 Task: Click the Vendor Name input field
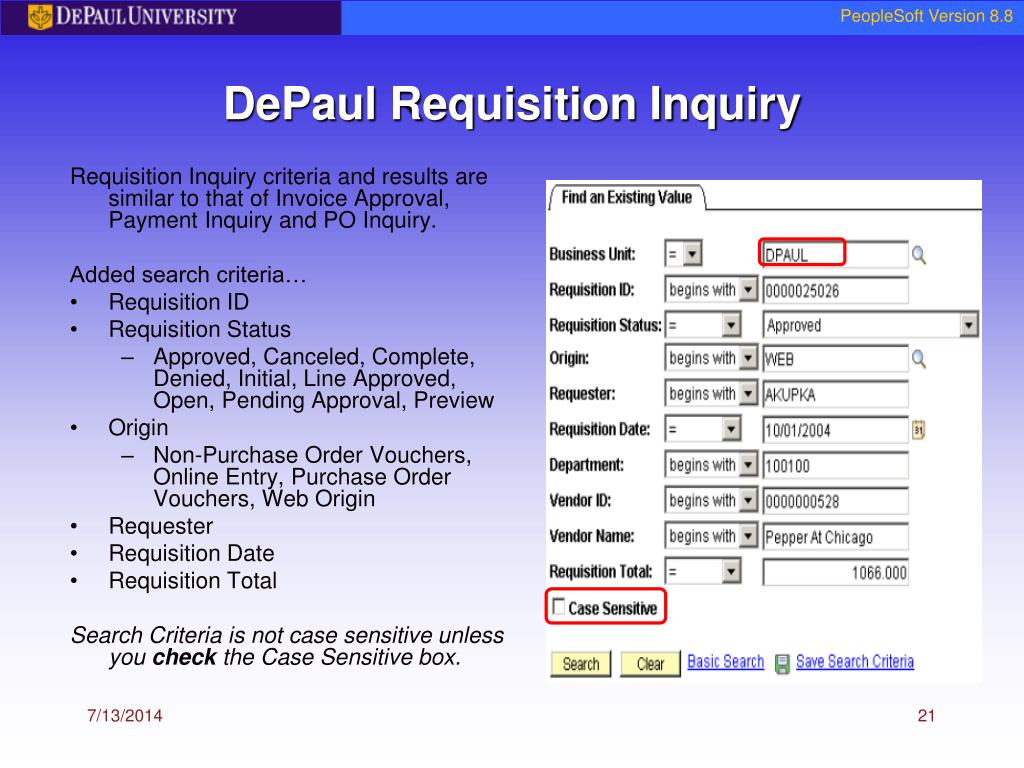835,537
